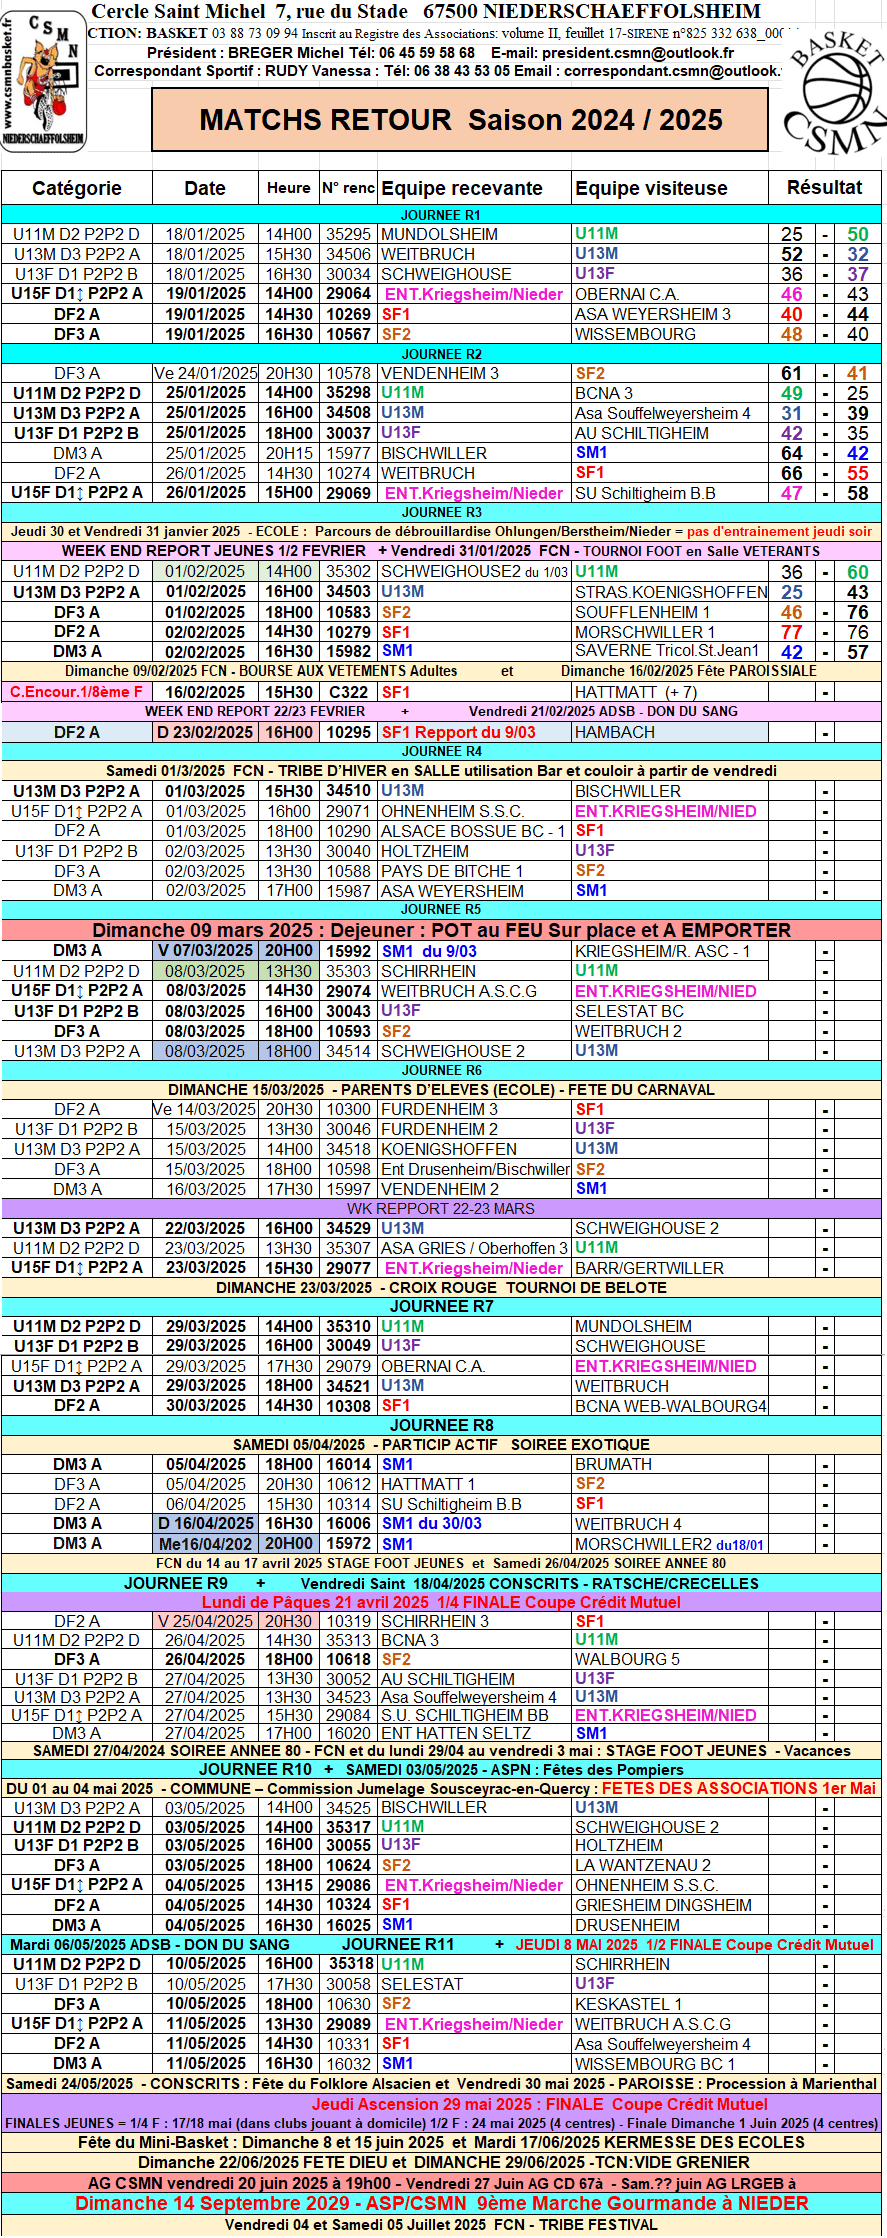Select the MORSCHWILLER2 du18/01 visitor cell
Image resolution: width=887 pixels, height=2238 pixels.
point(671,1544)
